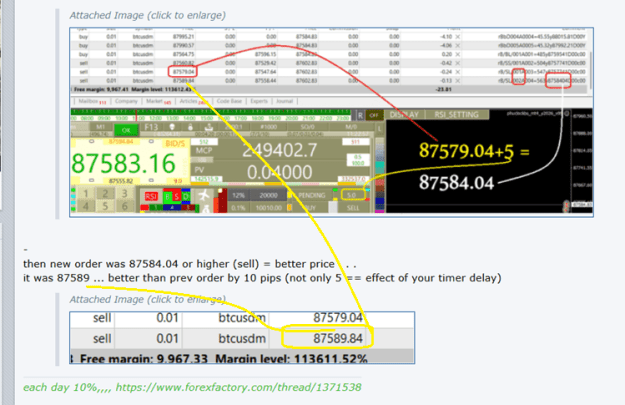Click the SQ/0 header cell

(308, 127)
